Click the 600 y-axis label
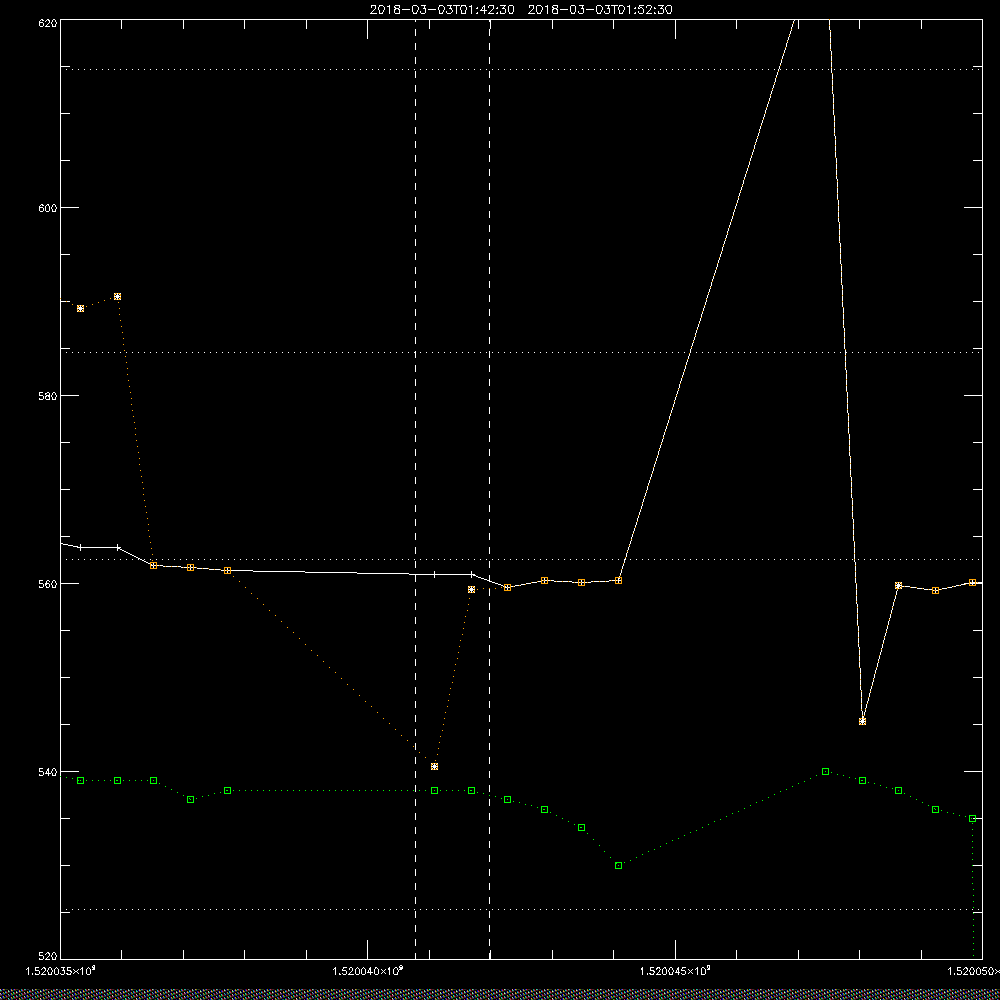 tap(48, 208)
